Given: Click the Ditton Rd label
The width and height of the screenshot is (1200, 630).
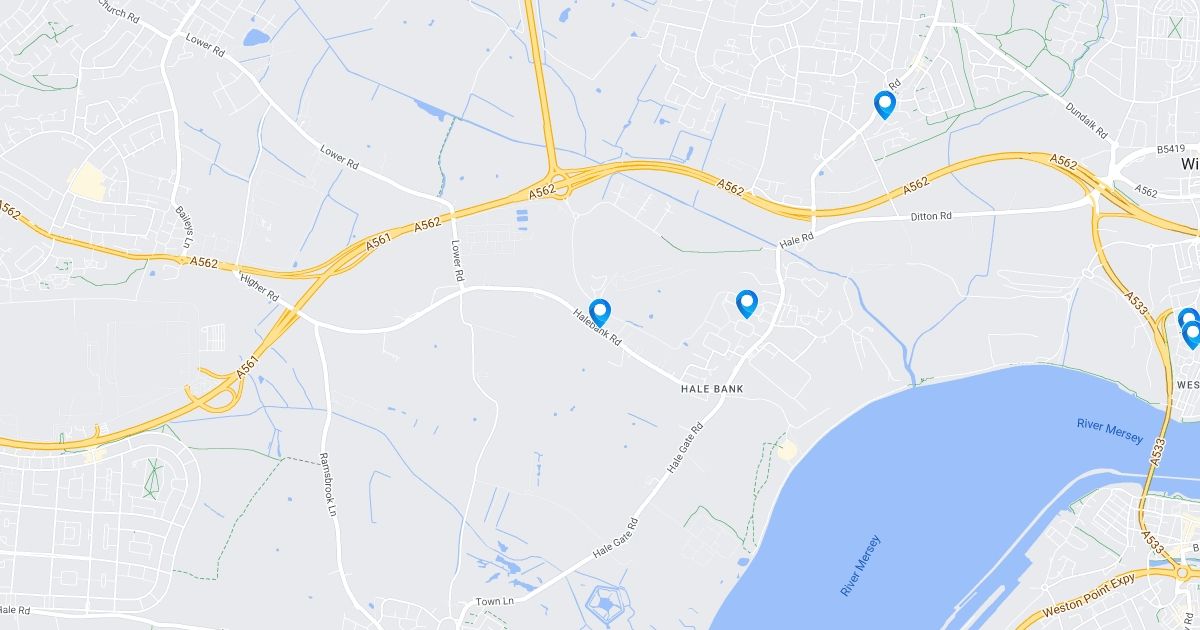Looking at the screenshot, I should (932, 216).
